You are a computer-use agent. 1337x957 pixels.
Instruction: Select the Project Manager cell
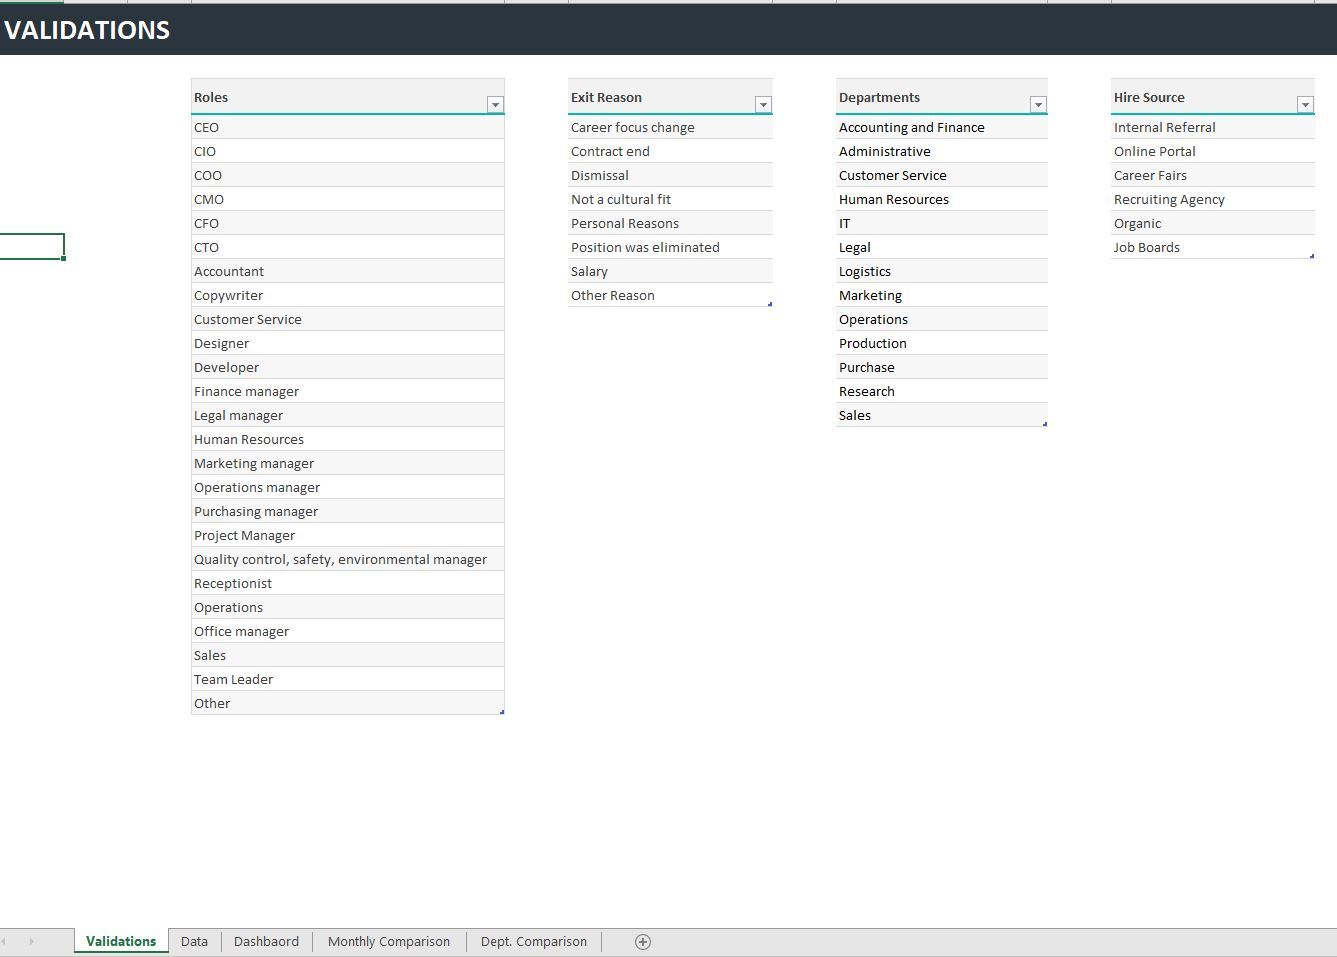point(348,535)
